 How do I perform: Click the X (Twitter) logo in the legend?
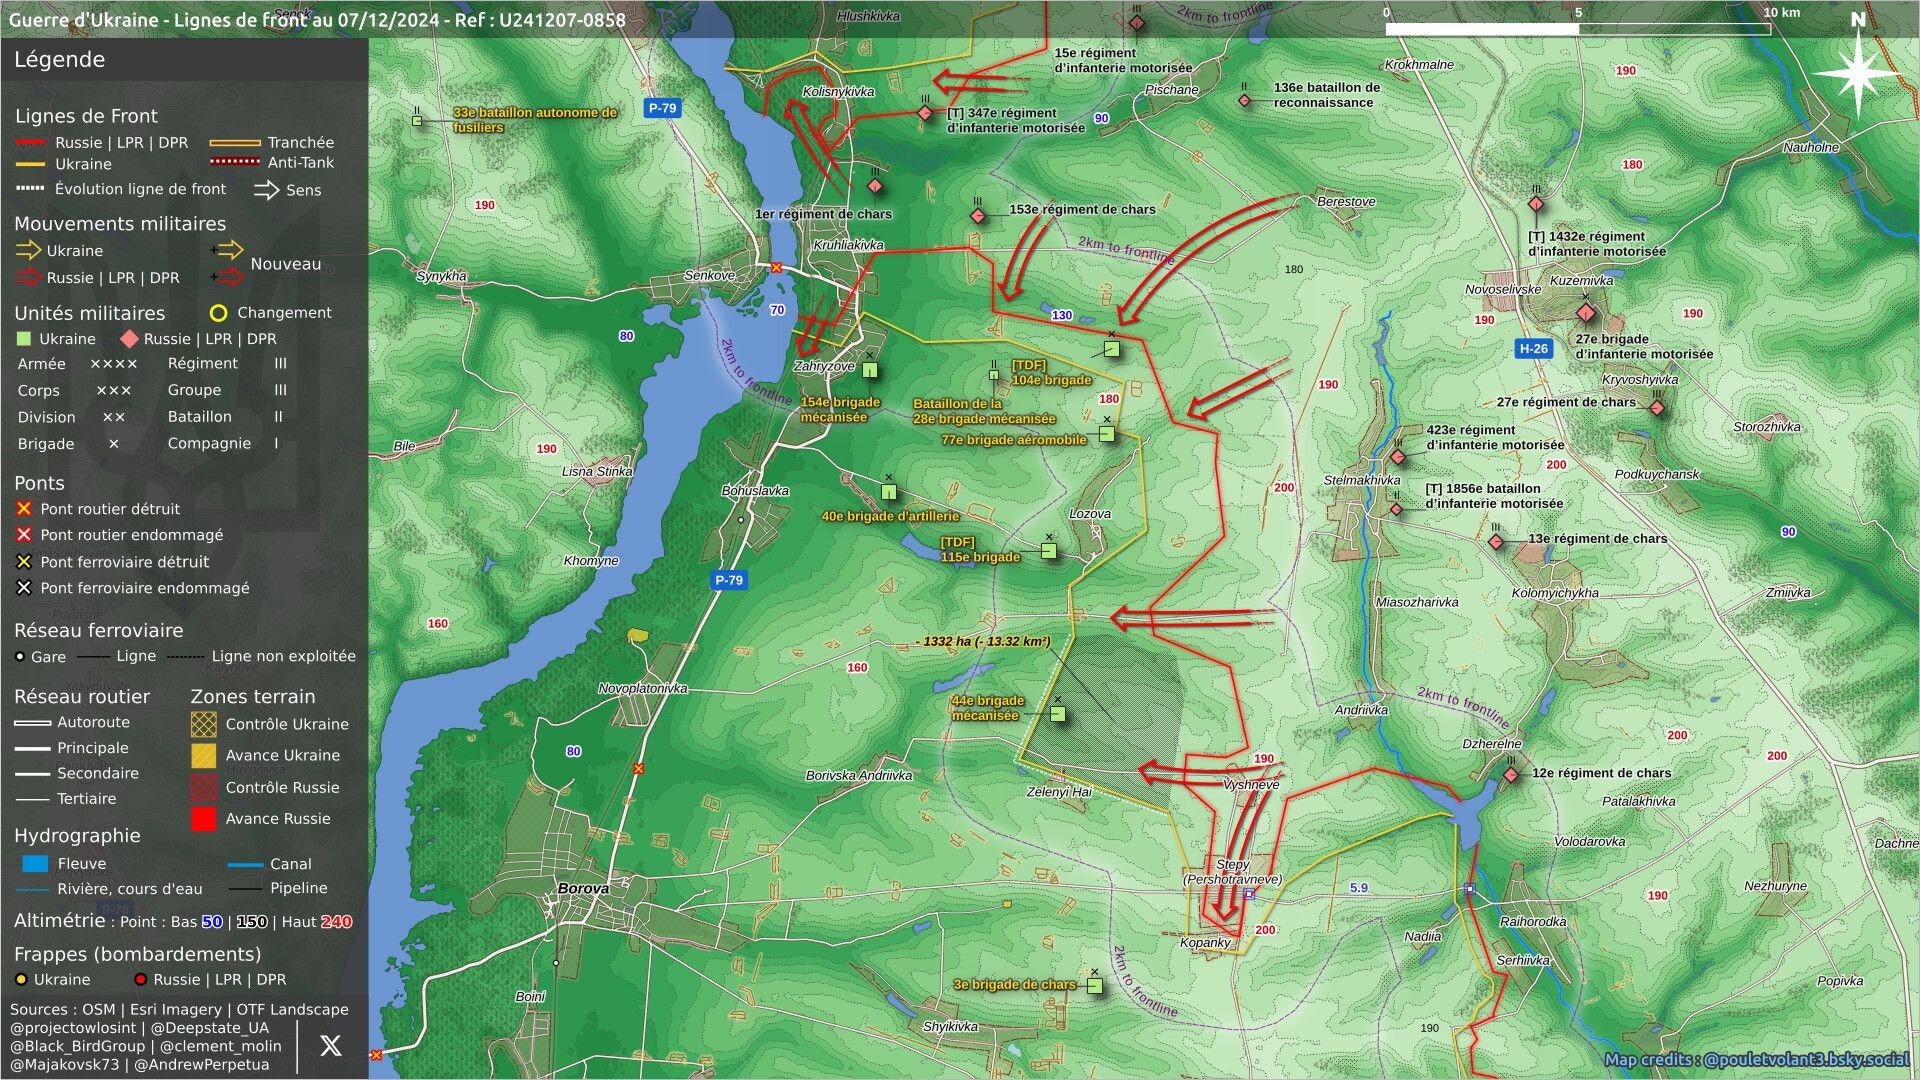tap(331, 1046)
